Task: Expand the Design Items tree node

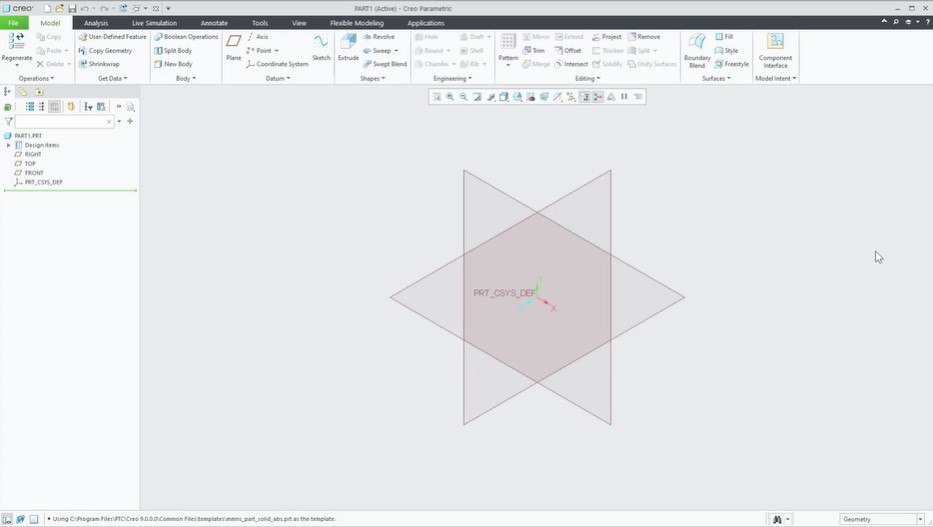Action: tap(8, 145)
